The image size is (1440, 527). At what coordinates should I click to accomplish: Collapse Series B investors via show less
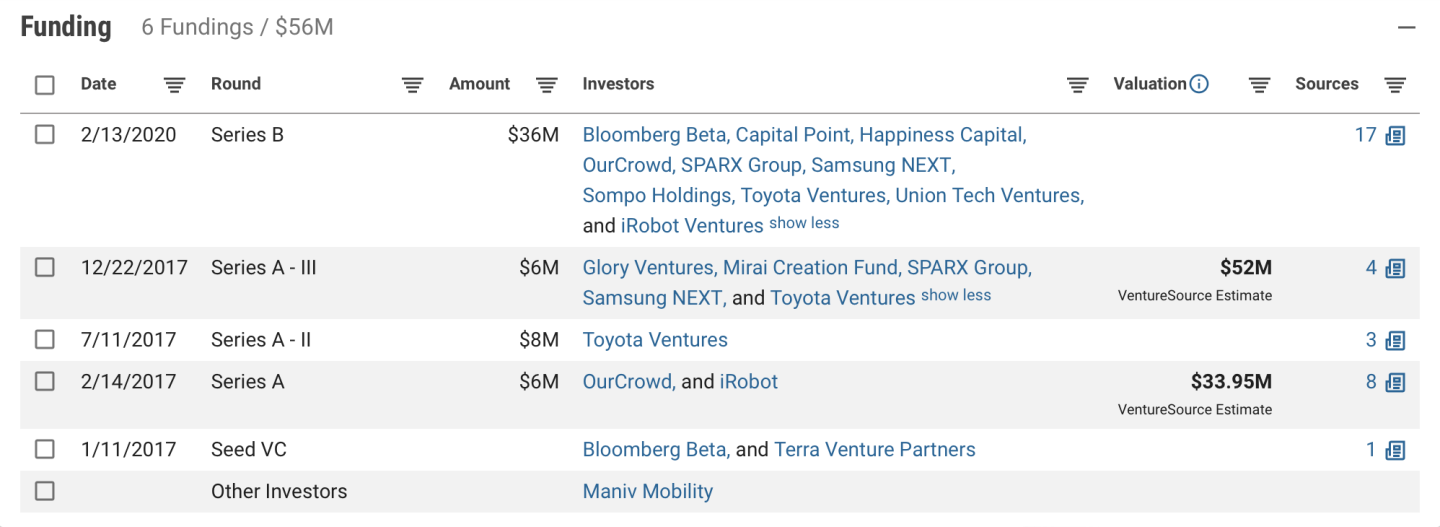pyautogui.click(x=804, y=223)
